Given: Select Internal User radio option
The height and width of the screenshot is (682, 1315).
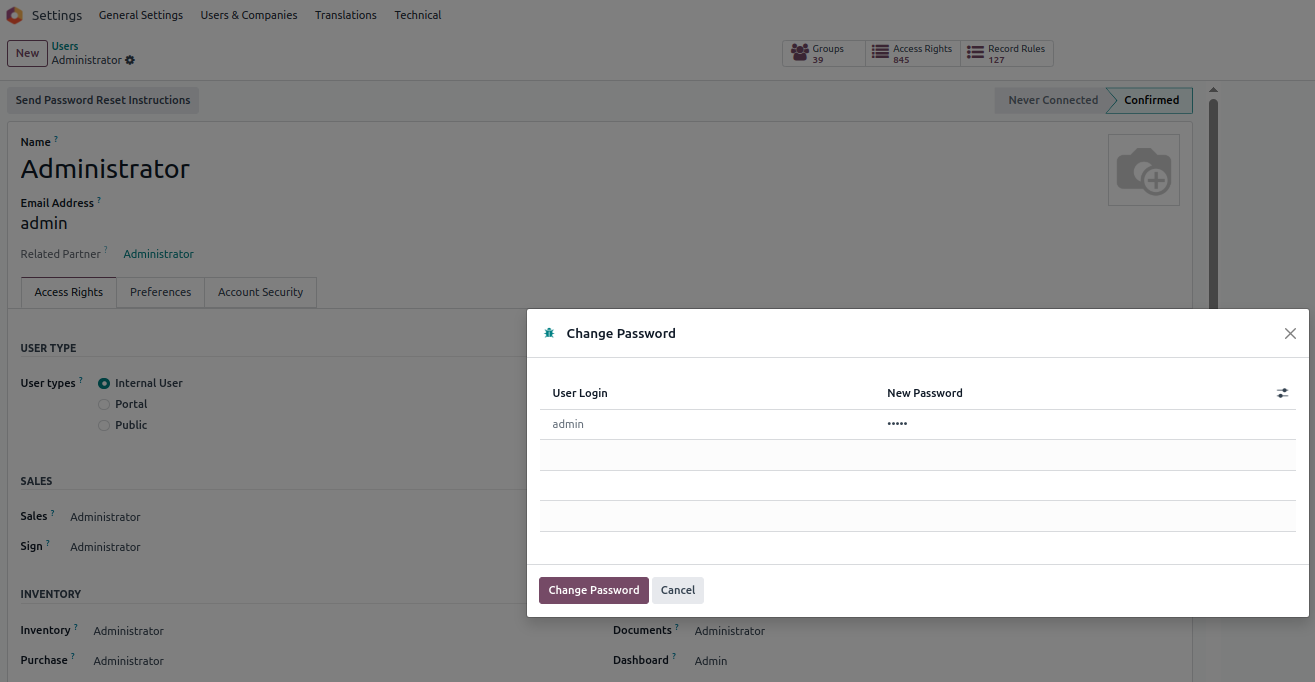Looking at the screenshot, I should (104, 383).
